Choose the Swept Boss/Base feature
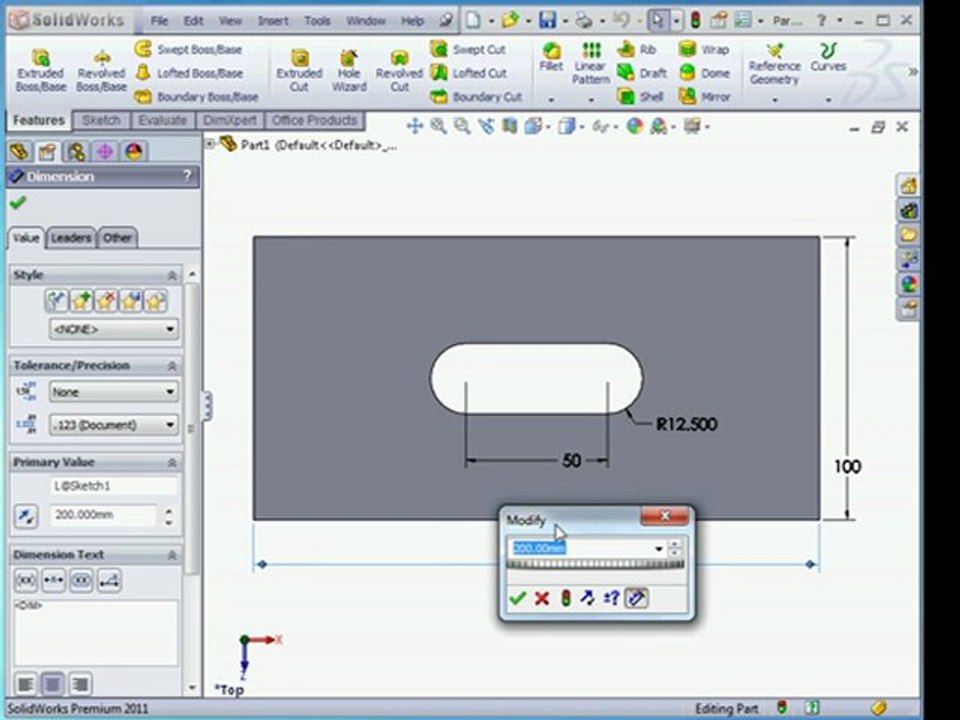Image resolution: width=960 pixels, height=720 pixels. 189,49
